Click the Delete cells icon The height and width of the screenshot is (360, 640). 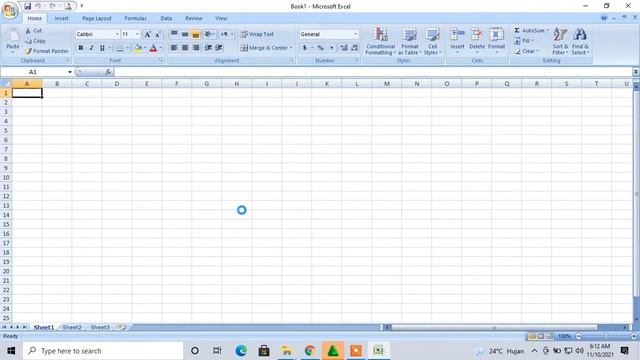[477, 35]
